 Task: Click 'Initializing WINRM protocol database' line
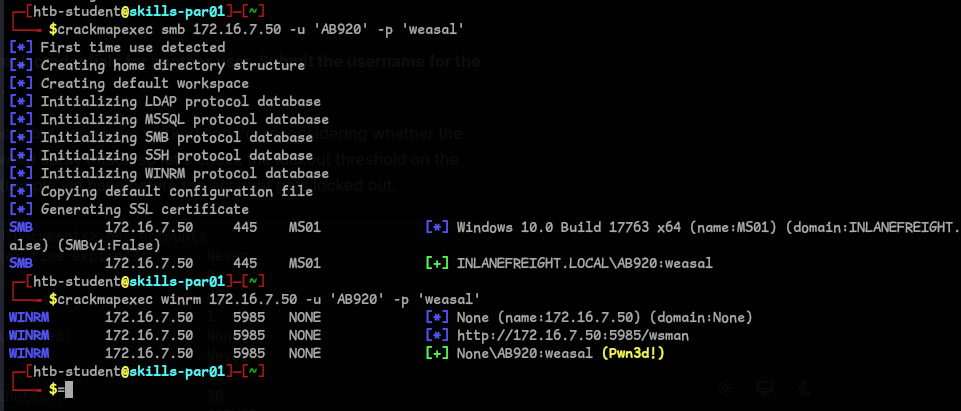[x=184, y=173]
